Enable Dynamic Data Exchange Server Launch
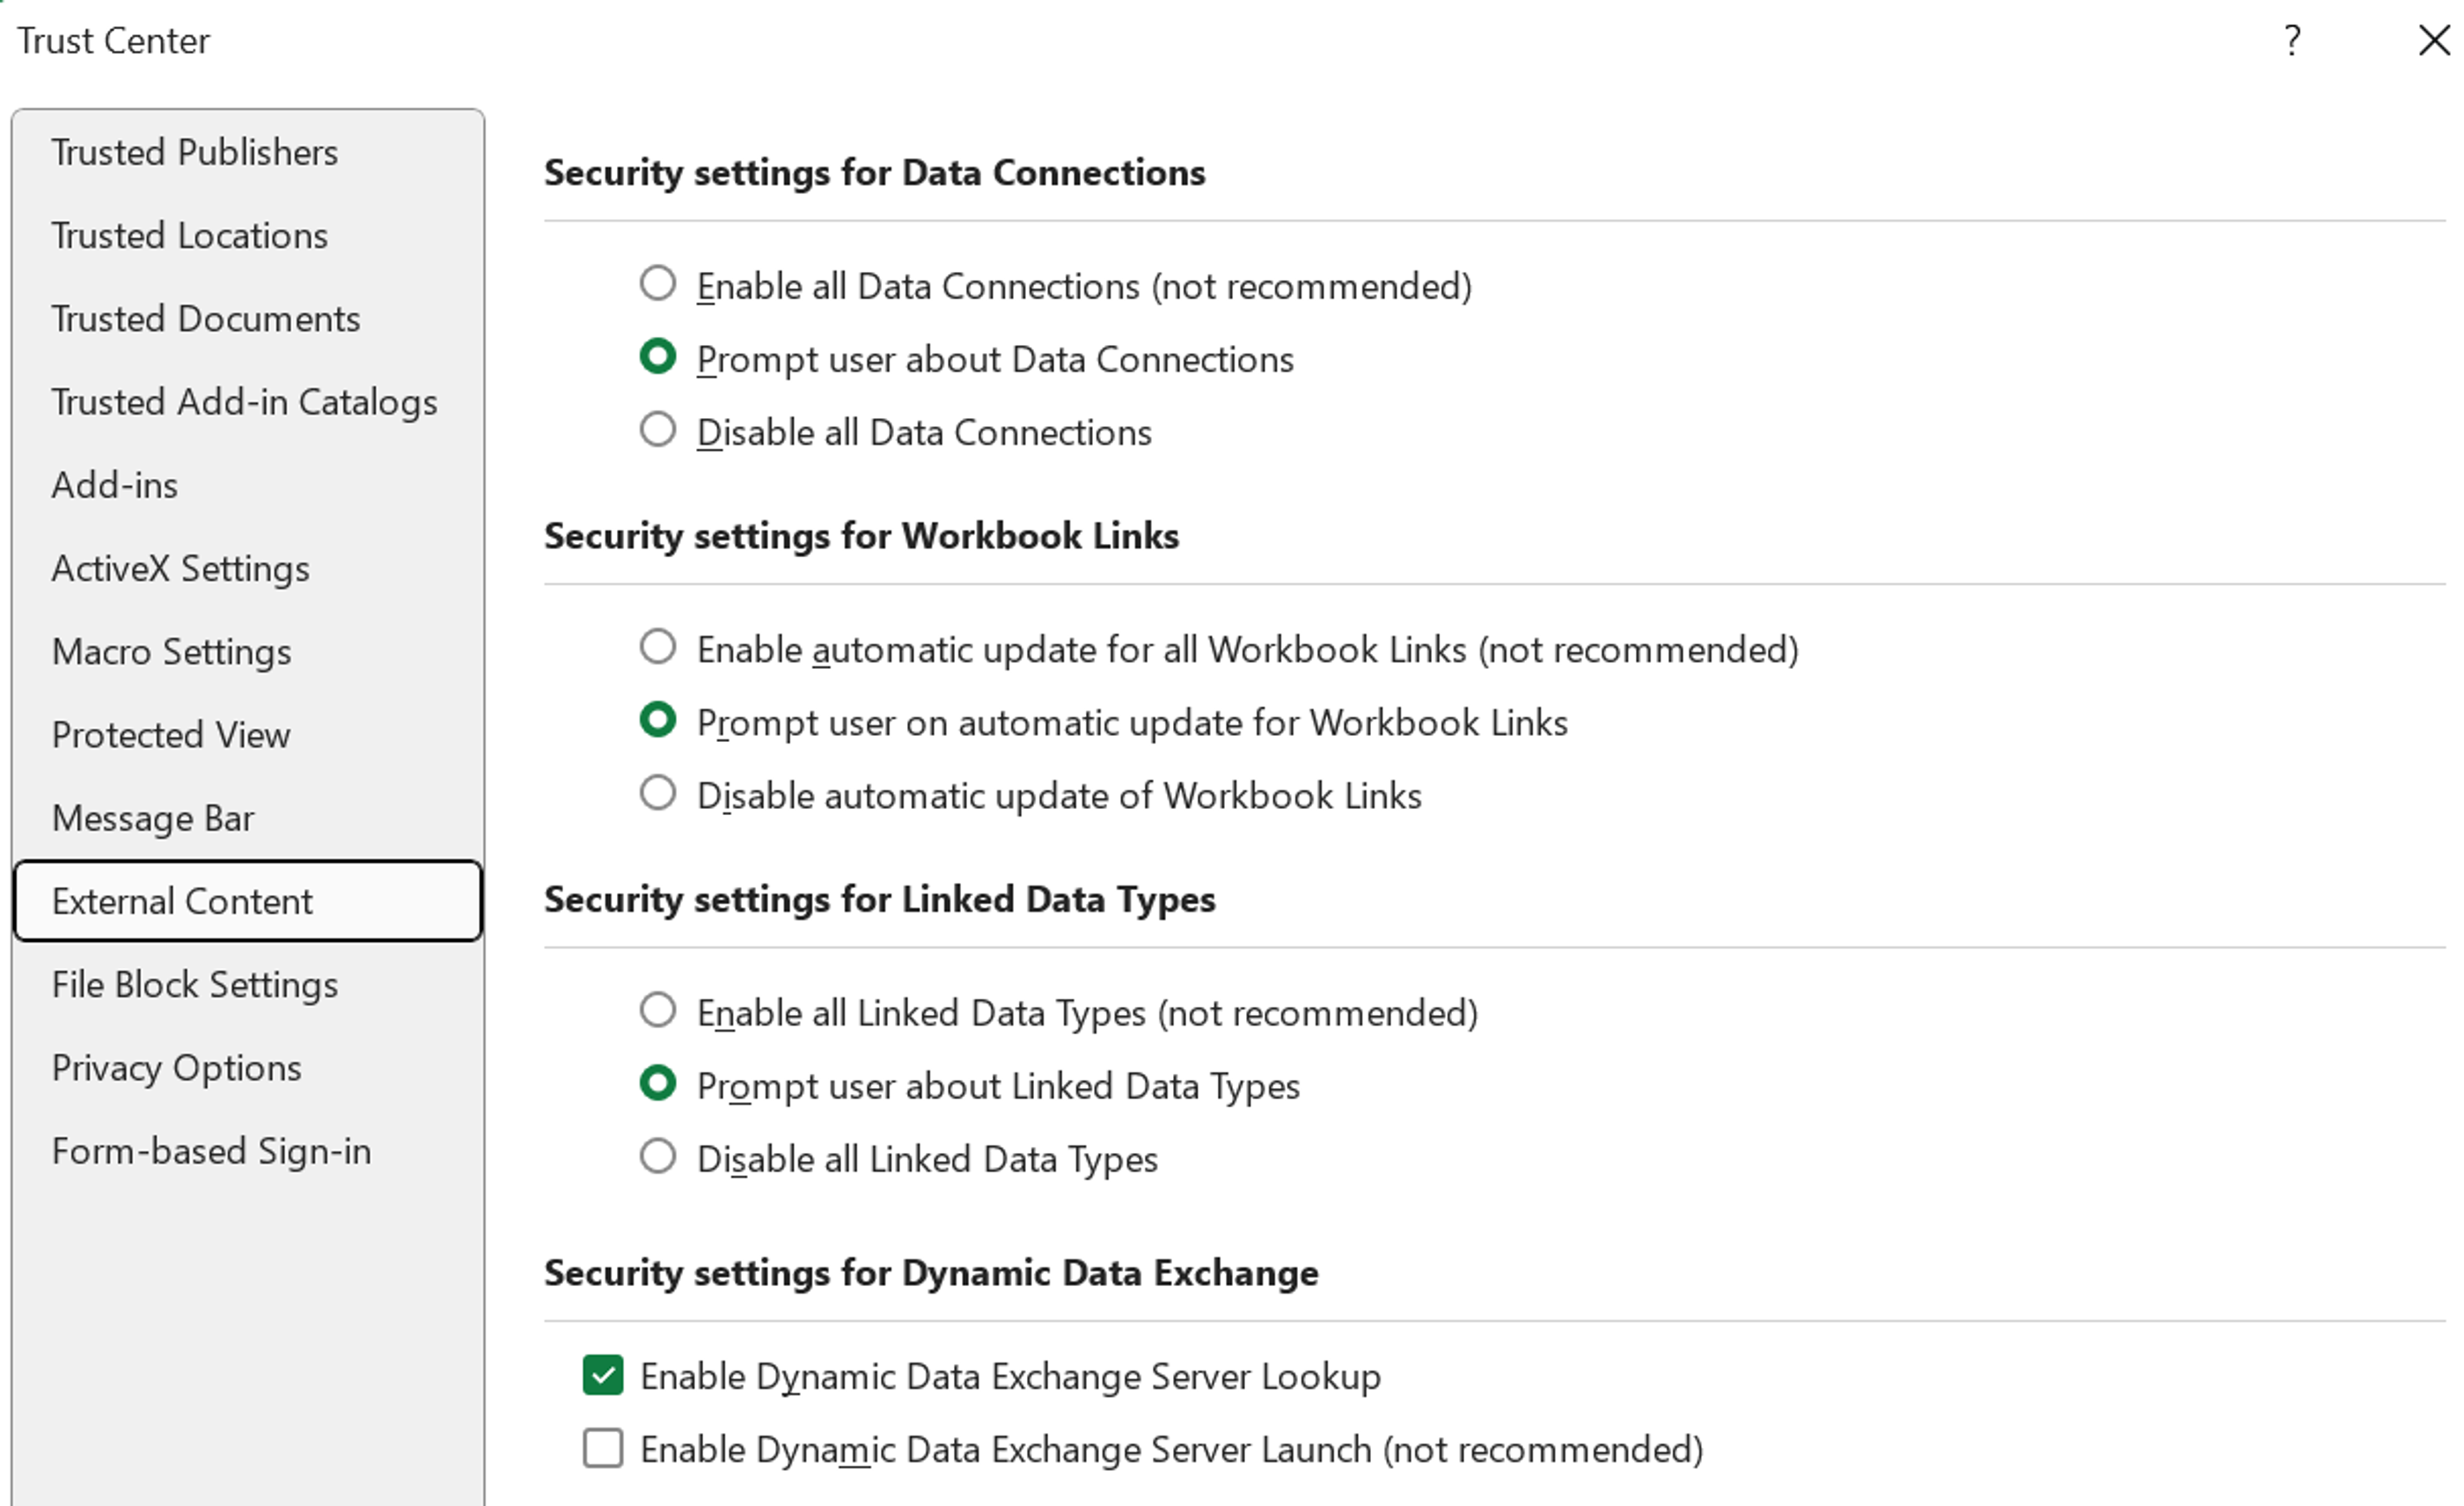 [x=601, y=1448]
